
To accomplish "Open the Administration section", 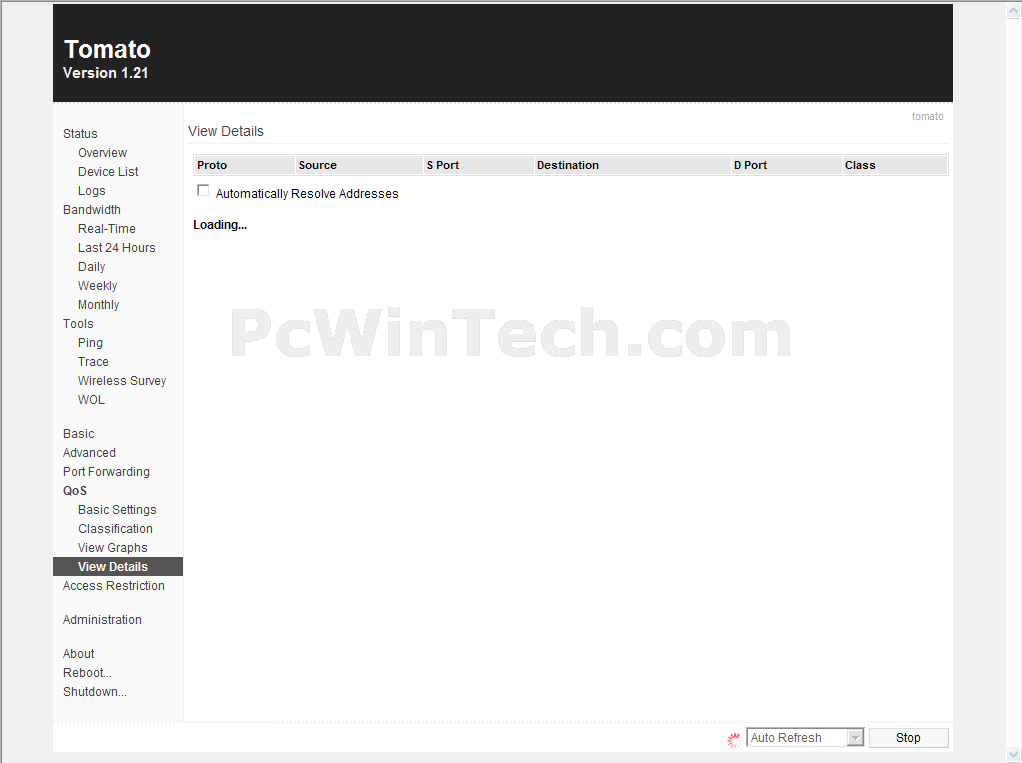I will click(102, 619).
